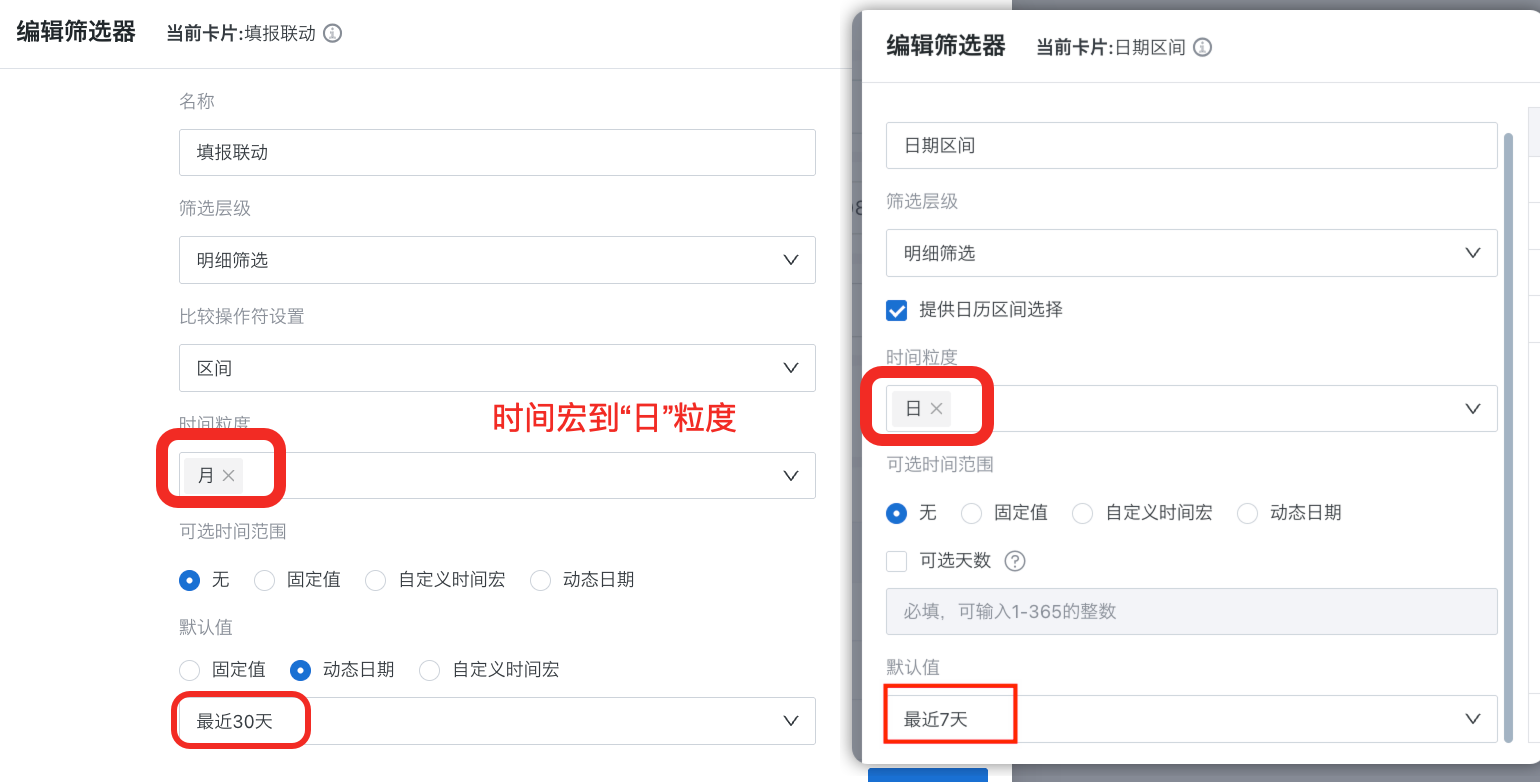The height and width of the screenshot is (782, 1540).
Task: Select 自定义时间宏 under left 默认值
Action: point(430,670)
